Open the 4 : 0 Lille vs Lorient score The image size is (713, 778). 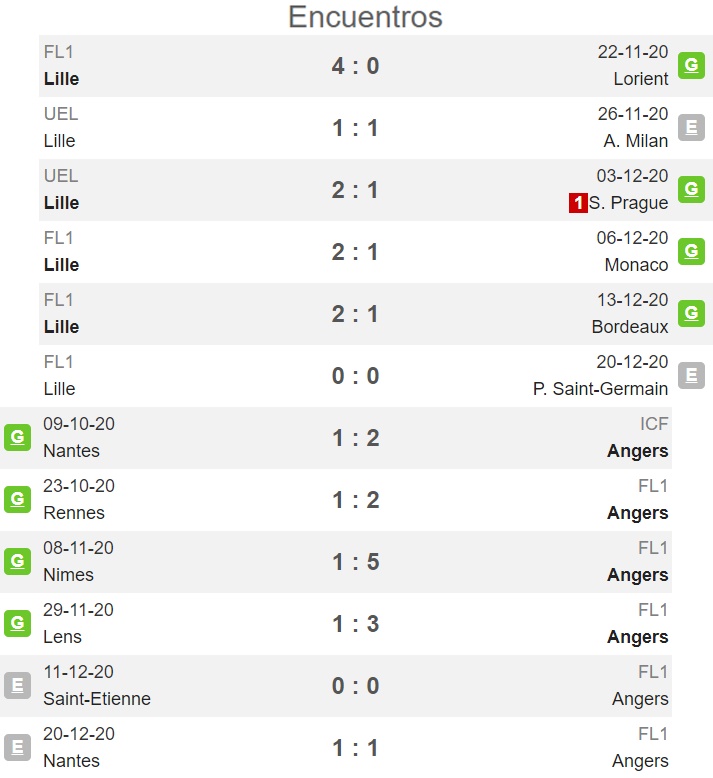click(355, 66)
